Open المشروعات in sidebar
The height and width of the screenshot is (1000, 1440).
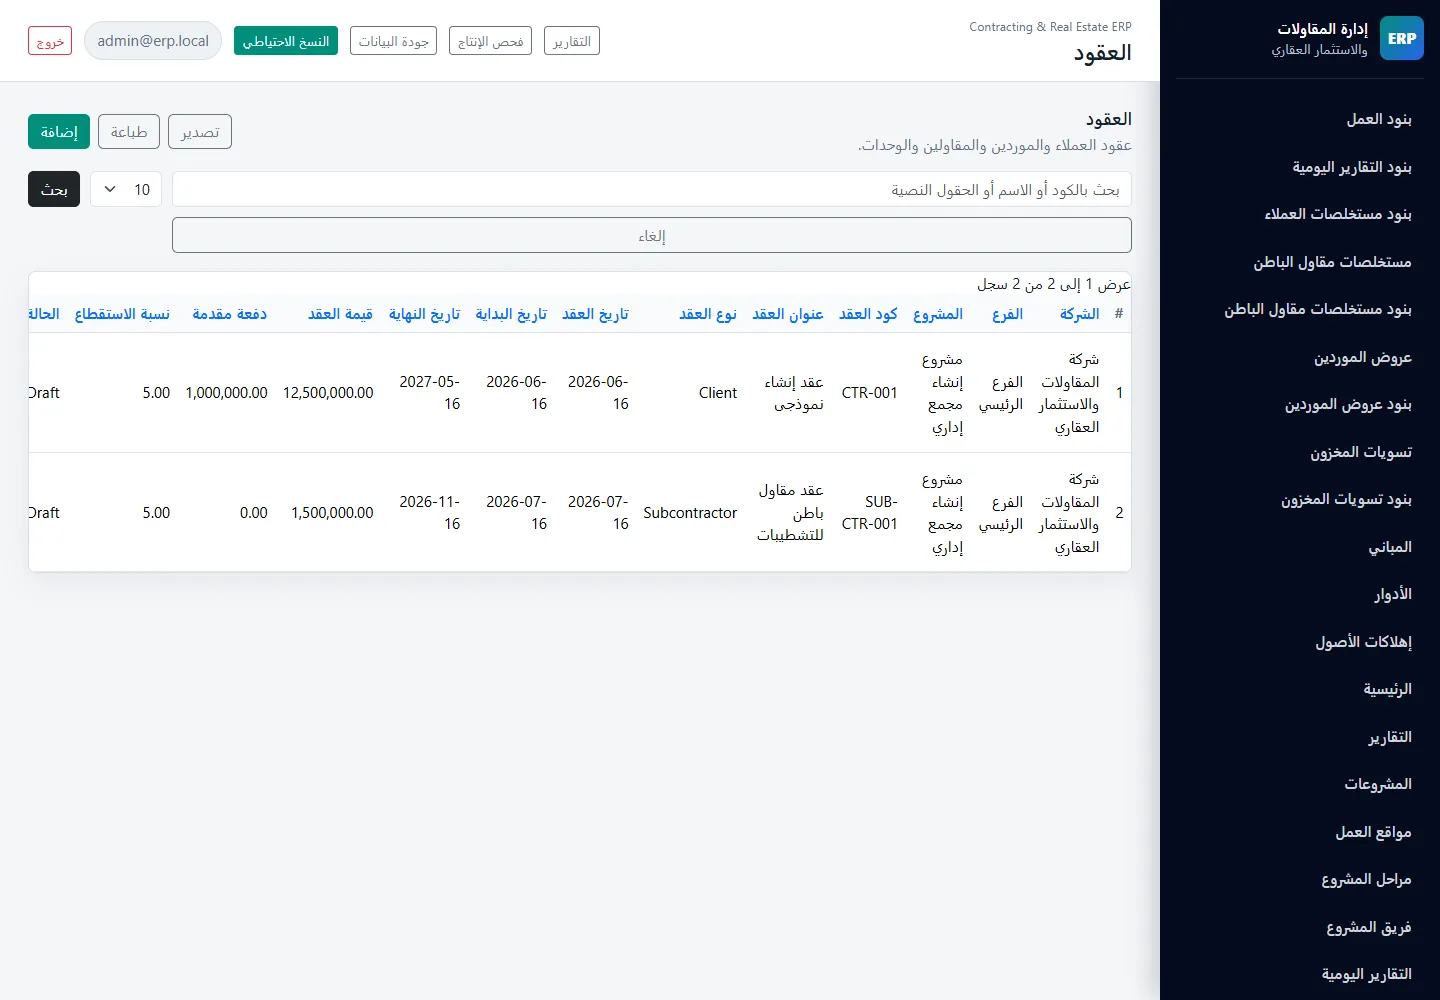[x=1378, y=784]
